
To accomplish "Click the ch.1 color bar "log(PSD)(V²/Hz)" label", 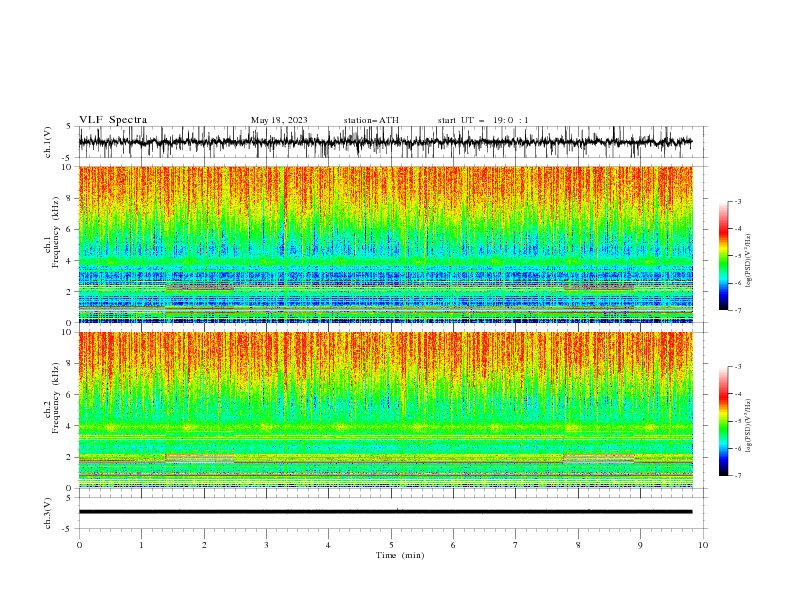I will 749,261.
